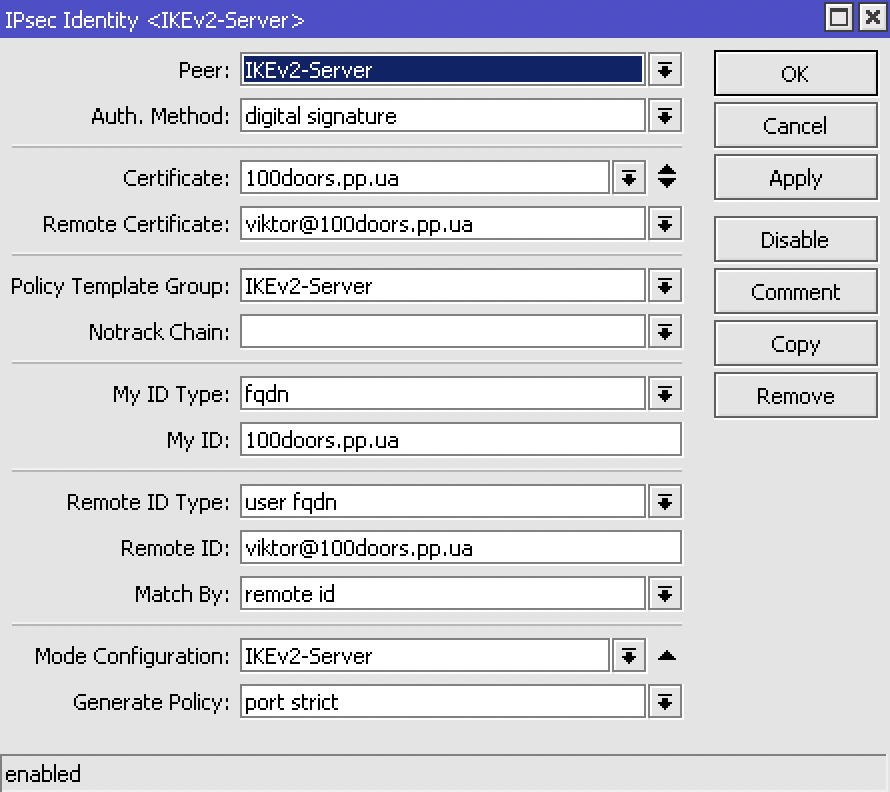Open the Notrack Chain dropdown

point(664,331)
